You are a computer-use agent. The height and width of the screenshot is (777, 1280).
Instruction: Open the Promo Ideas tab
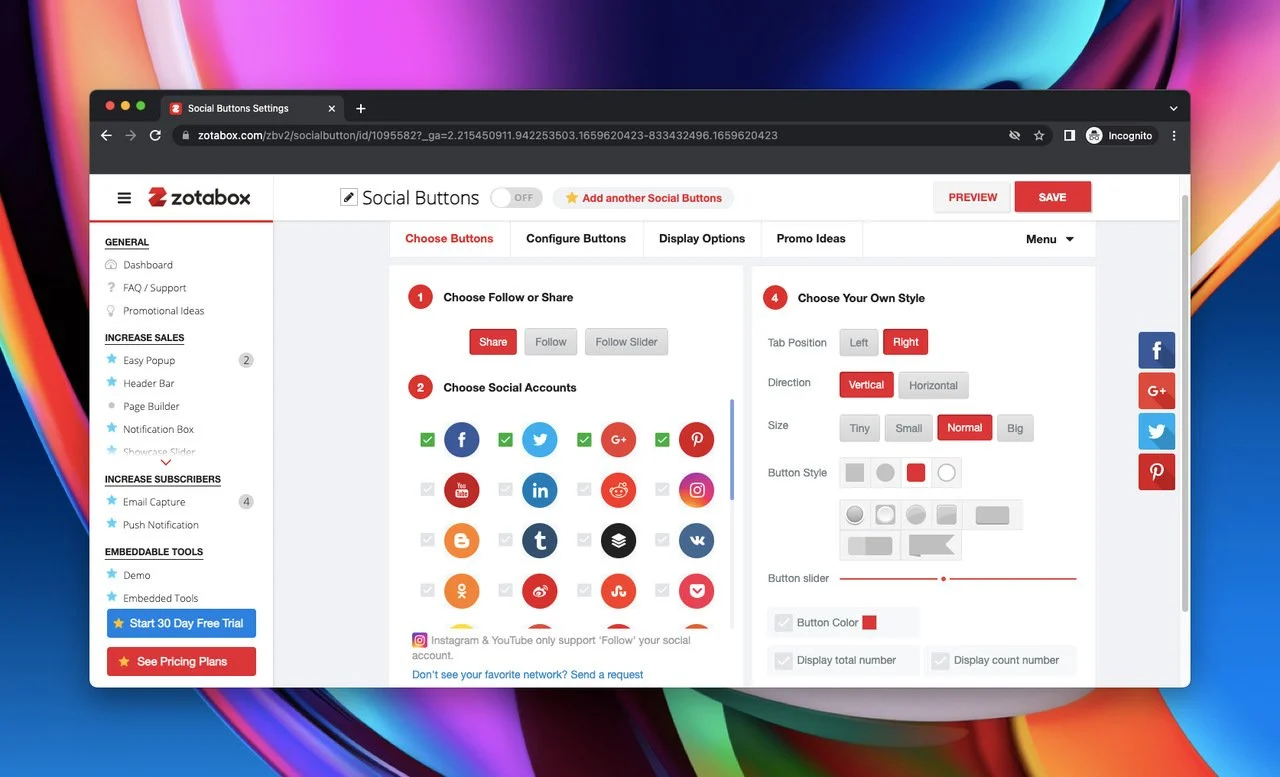click(x=811, y=239)
